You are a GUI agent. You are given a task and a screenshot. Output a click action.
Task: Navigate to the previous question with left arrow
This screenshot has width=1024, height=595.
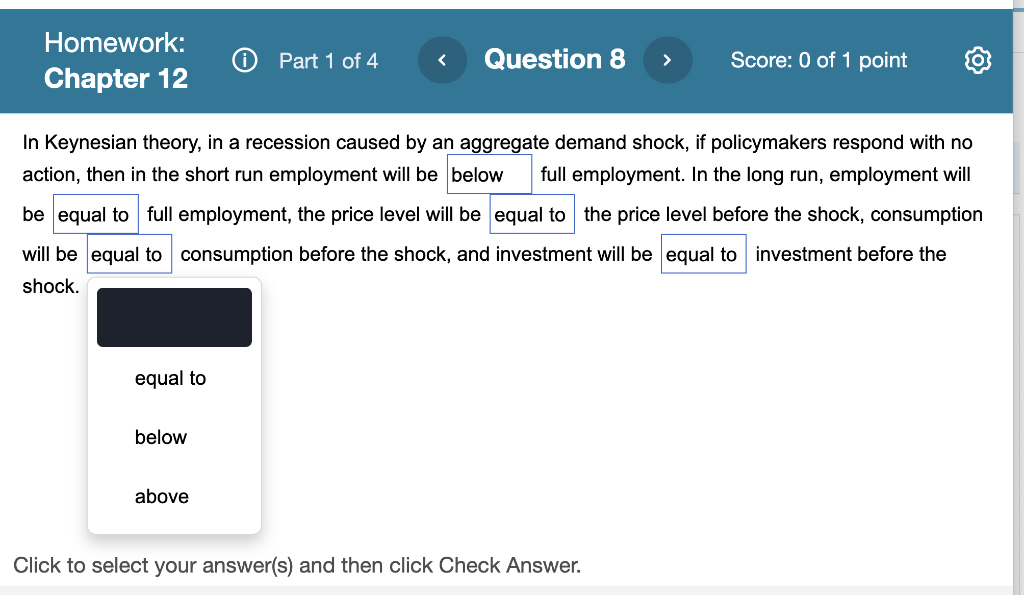coord(442,60)
